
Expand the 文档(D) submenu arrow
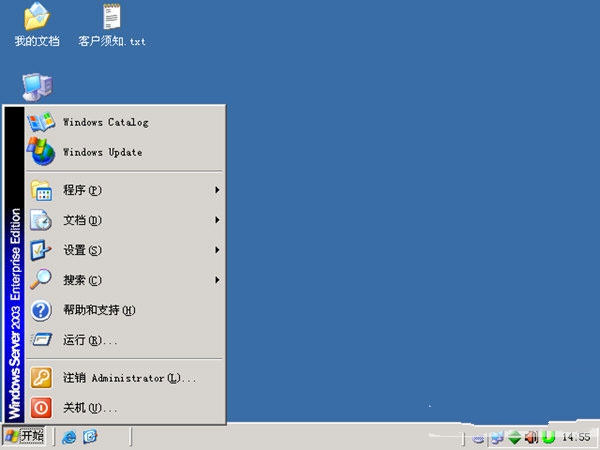(x=217, y=220)
